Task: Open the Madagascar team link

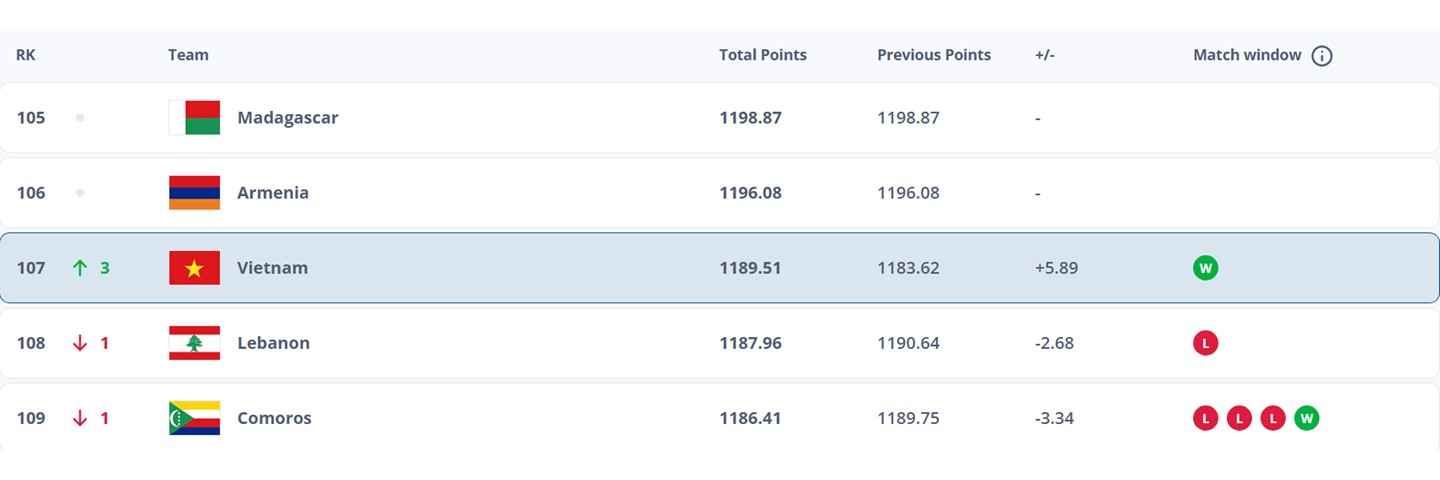Action: (287, 118)
